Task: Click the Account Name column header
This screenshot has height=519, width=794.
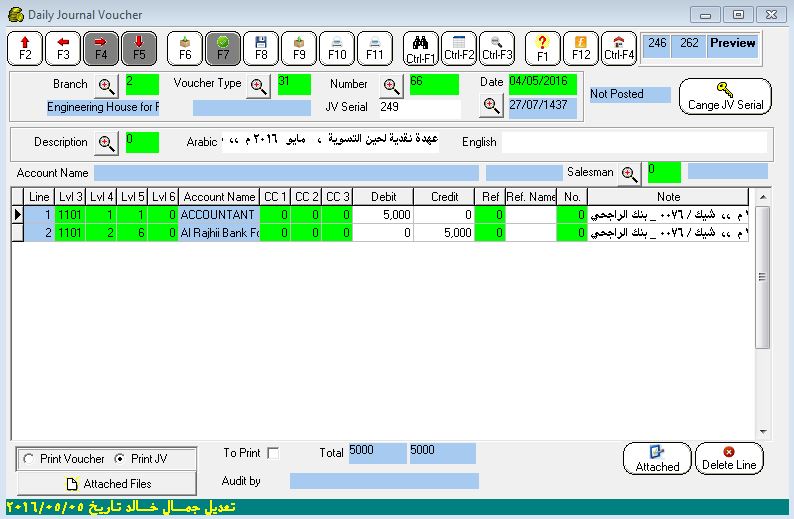Action: (x=219, y=197)
